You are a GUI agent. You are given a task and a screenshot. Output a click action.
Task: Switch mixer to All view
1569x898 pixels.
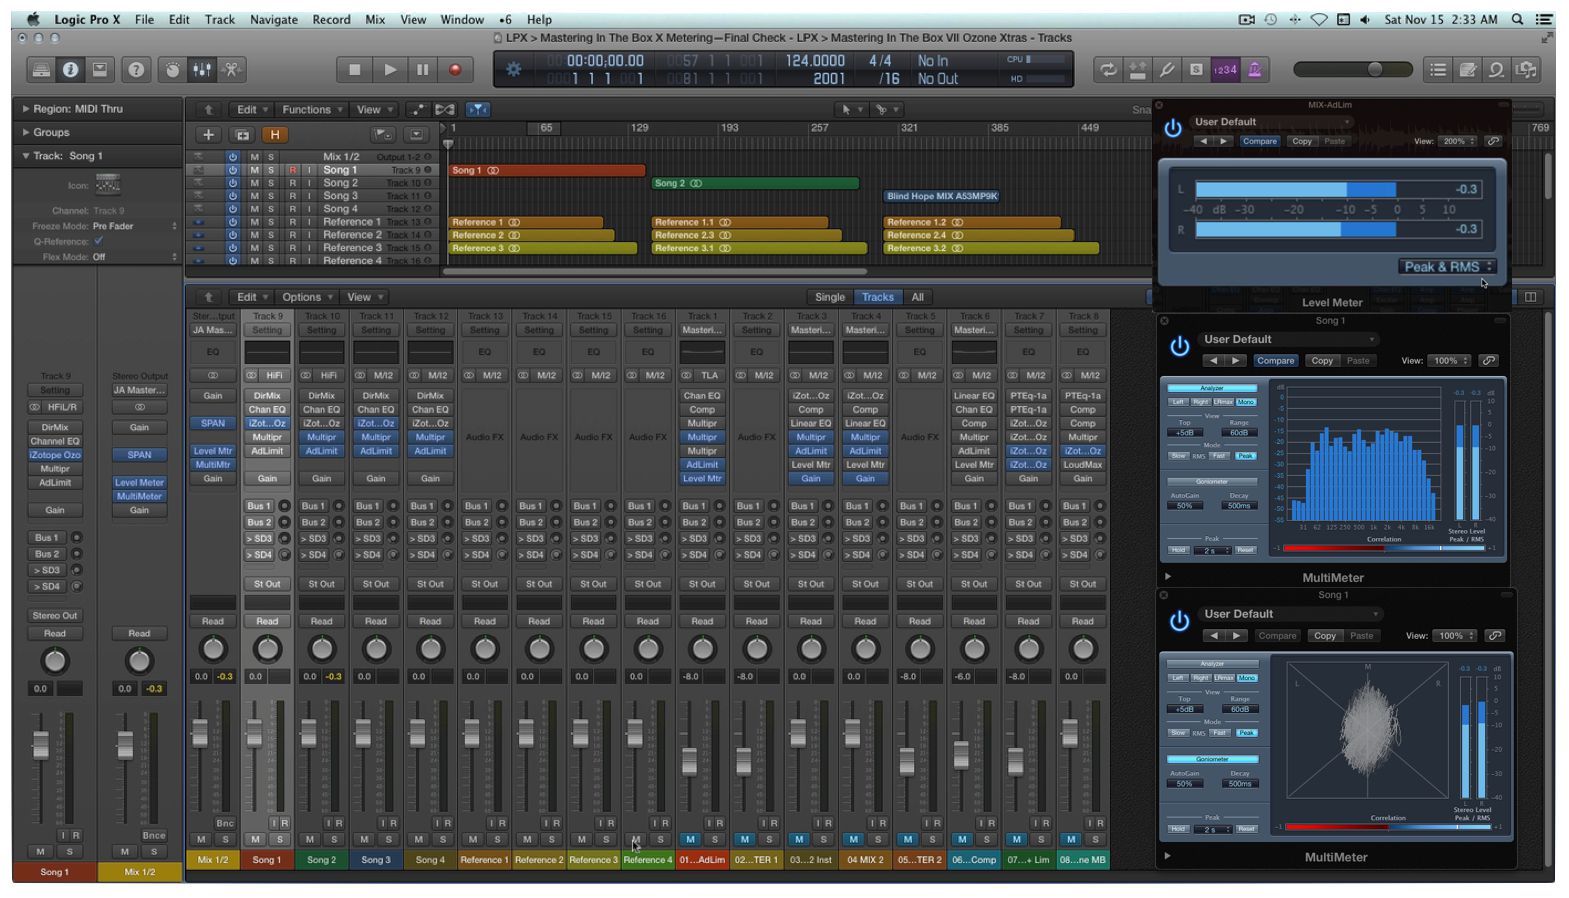pos(917,297)
